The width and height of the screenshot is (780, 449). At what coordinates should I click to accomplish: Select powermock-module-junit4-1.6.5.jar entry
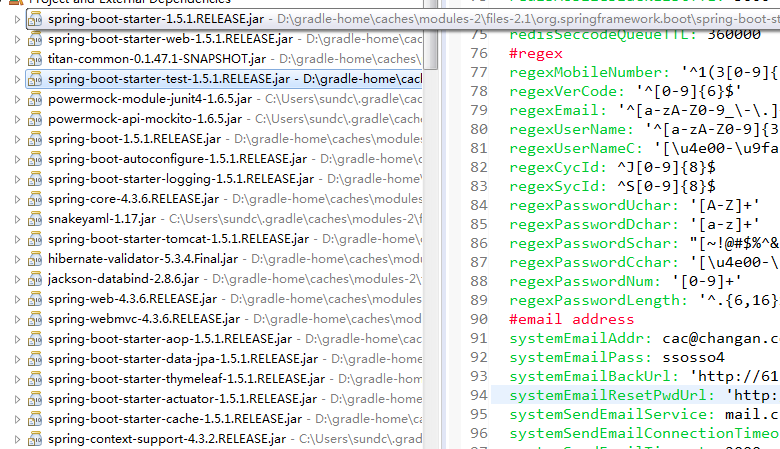[x=150, y=99]
